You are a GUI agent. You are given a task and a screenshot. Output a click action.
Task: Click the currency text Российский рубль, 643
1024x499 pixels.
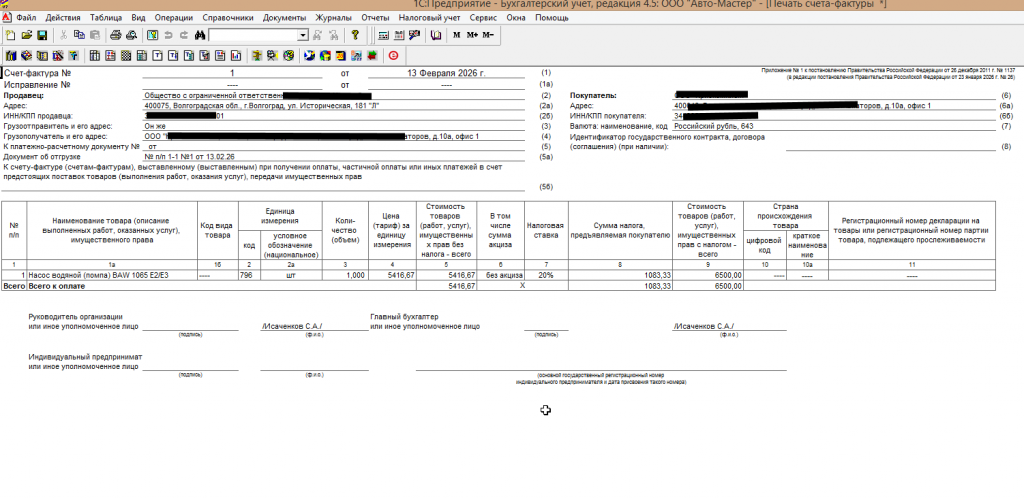[x=714, y=126]
